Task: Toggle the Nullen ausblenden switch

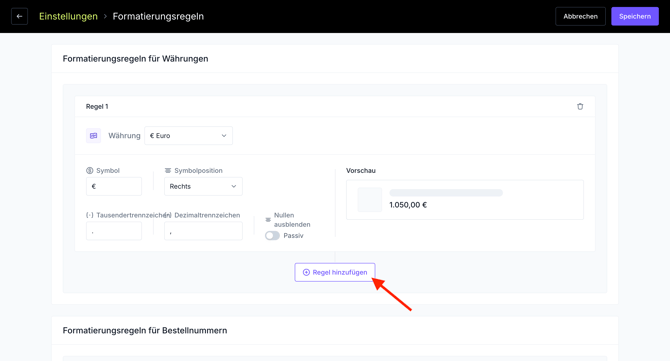Action: click(x=272, y=235)
